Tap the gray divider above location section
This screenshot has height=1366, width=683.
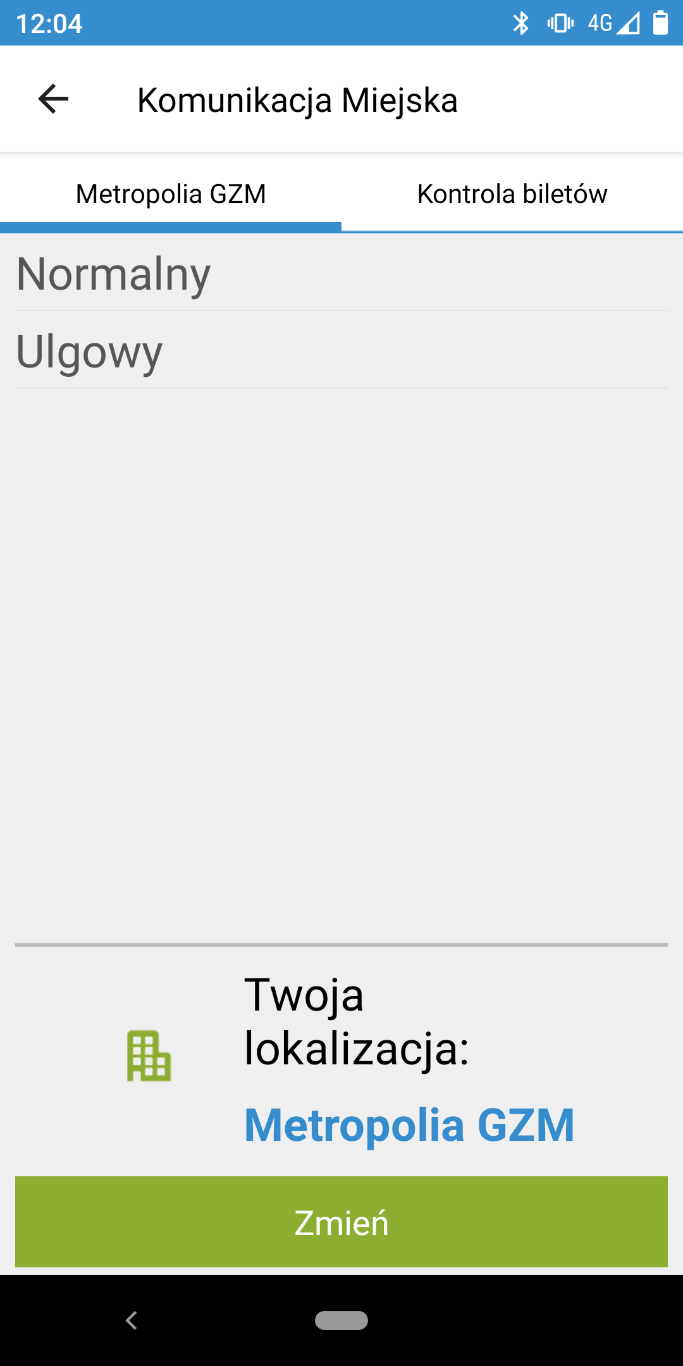[341, 944]
